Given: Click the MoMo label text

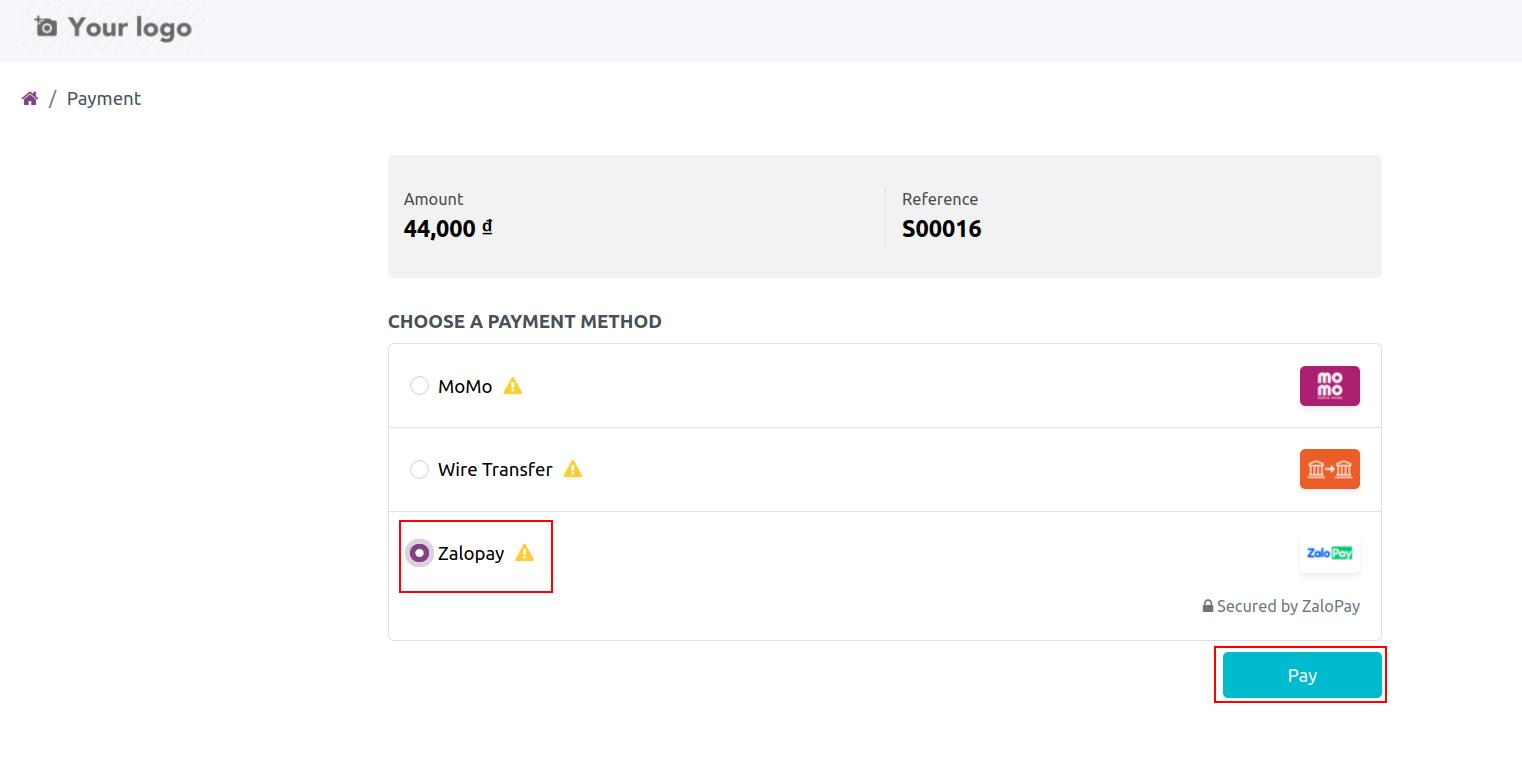Looking at the screenshot, I should point(465,386).
